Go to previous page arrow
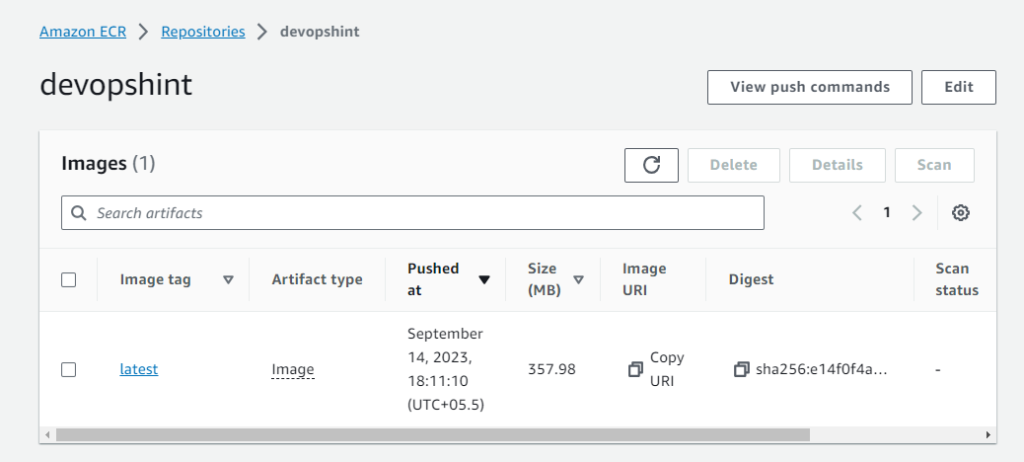The height and width of the screenshot is (462, 1024). (857, 212)
